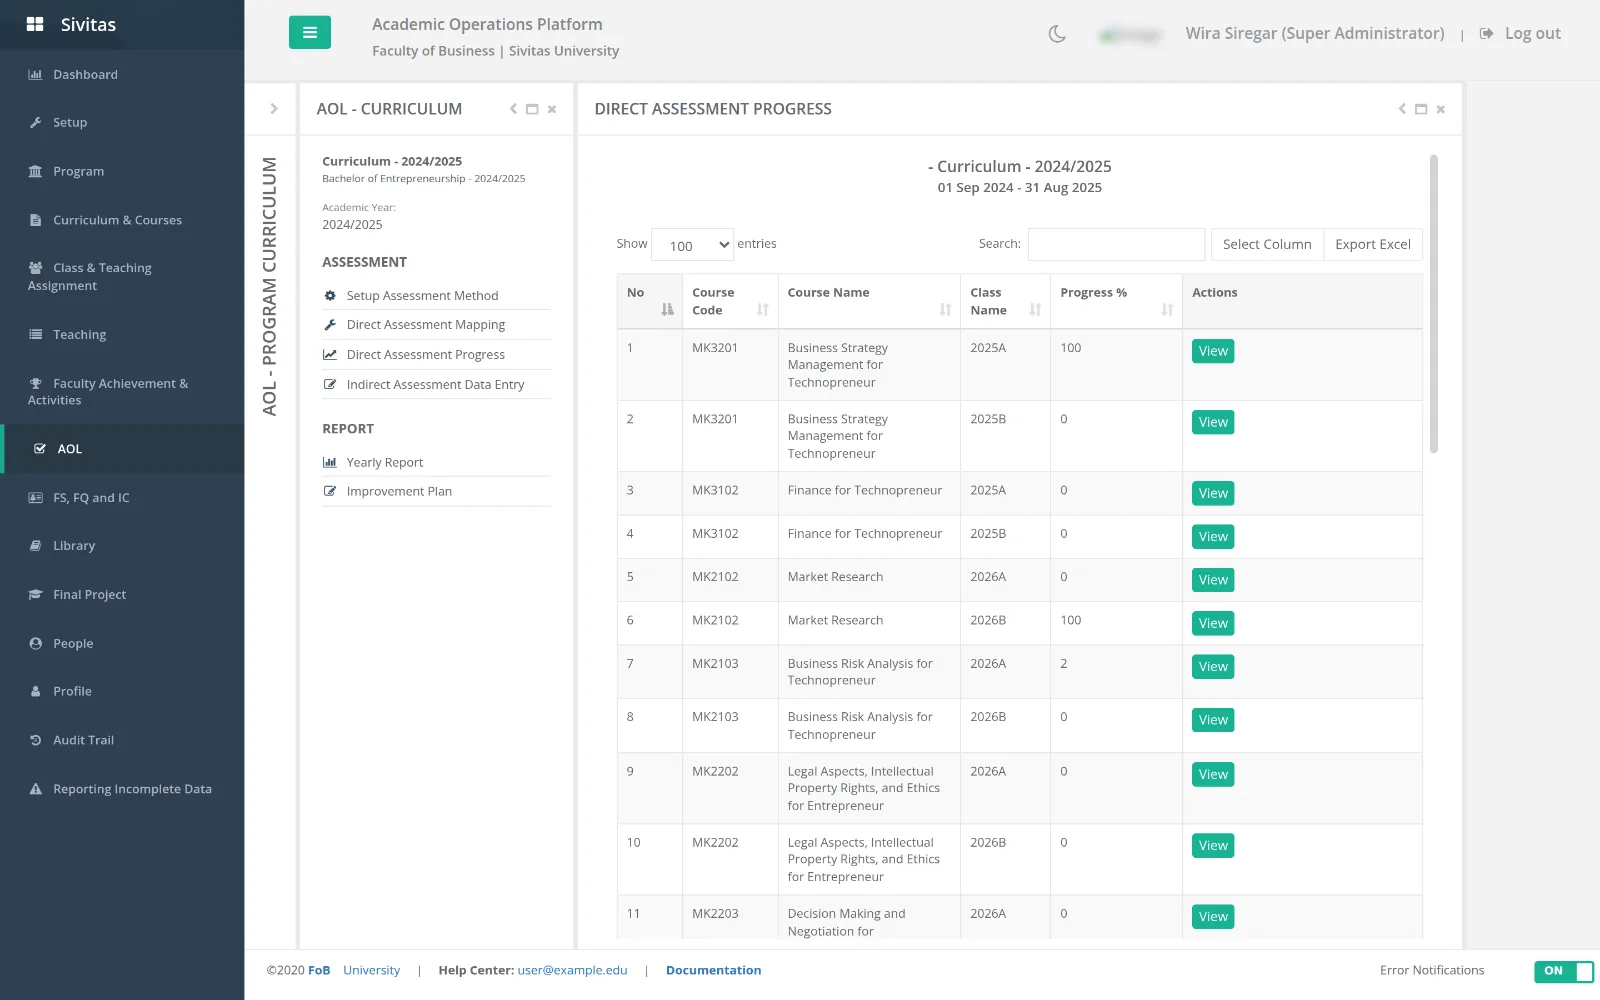Click edit icon beside Improvement Plan
The height and width of the screenshot is (1000, 1600).
tap(330, 491)
